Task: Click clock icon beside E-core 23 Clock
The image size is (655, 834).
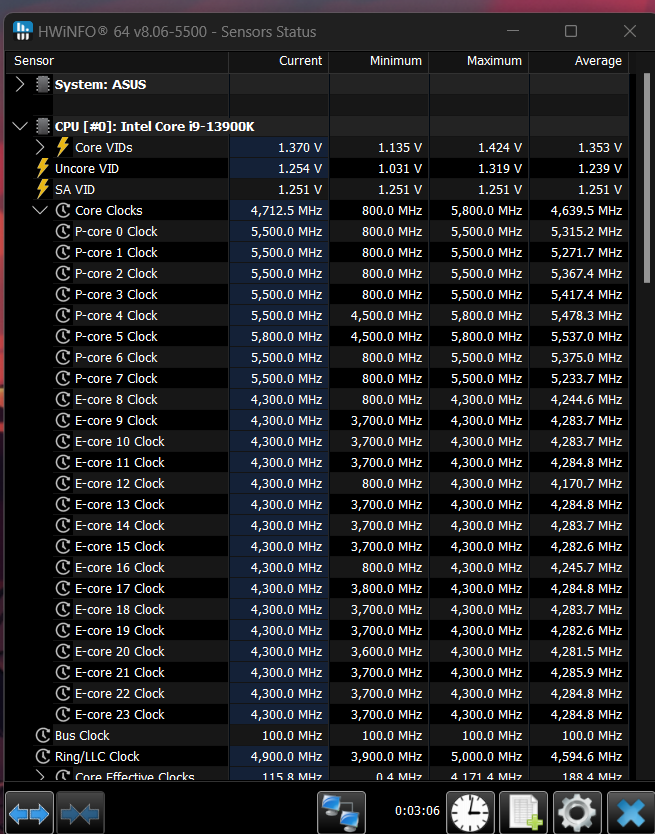Action: pos(63,714)
